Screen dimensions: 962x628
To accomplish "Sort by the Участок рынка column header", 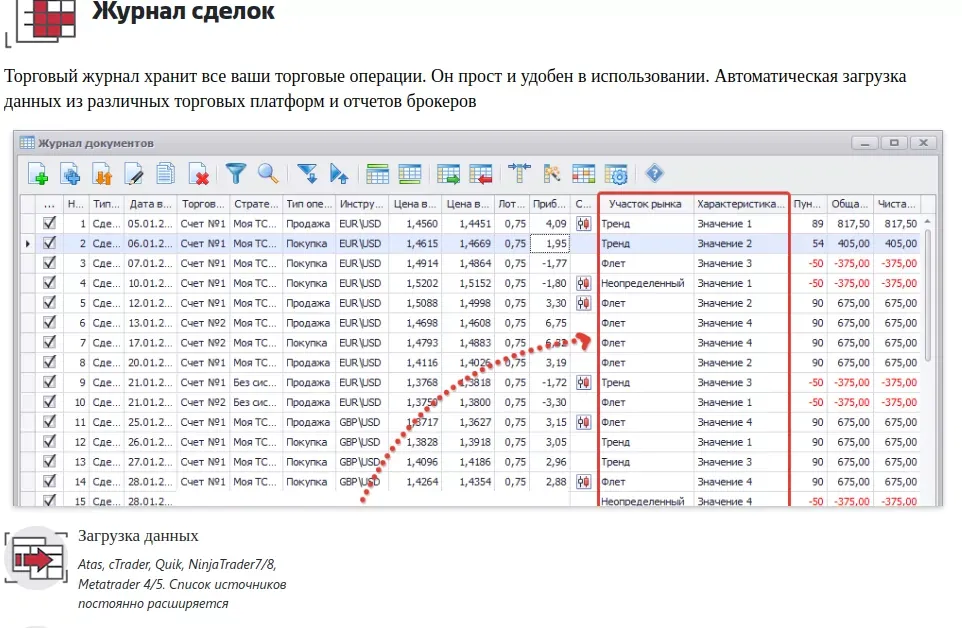I will point(645,204).
